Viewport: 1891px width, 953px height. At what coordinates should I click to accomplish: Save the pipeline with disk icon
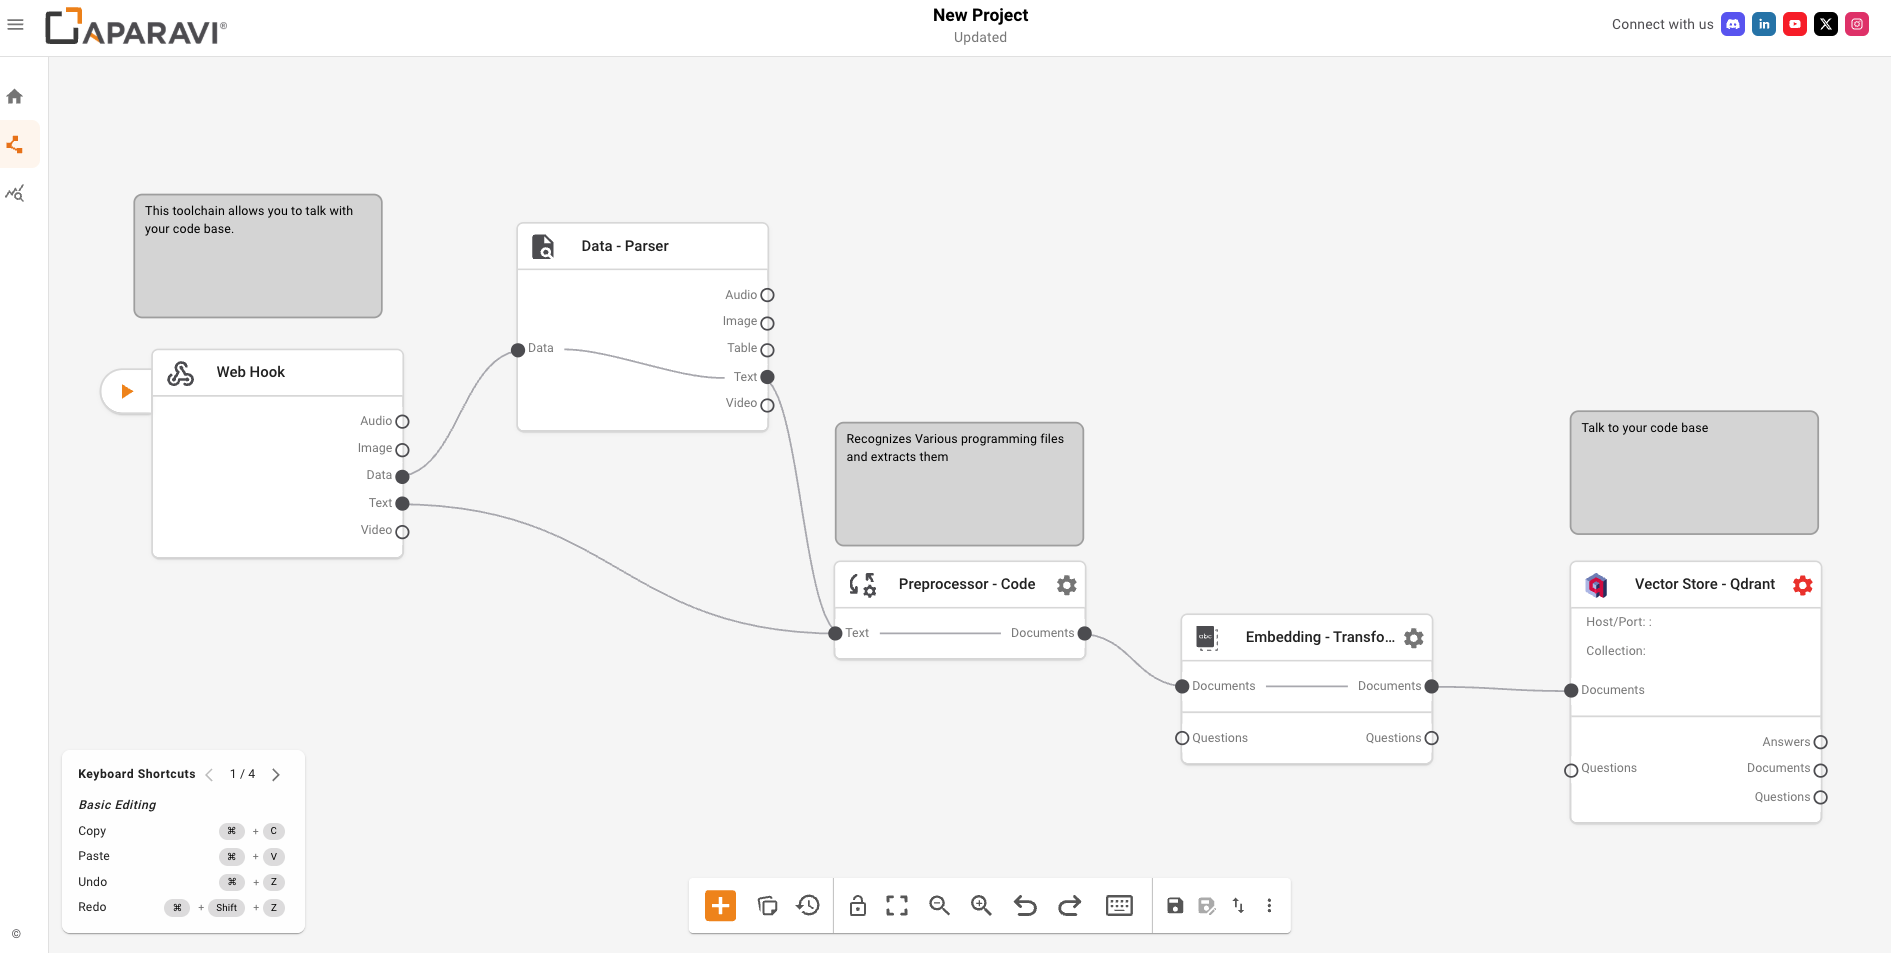click(x=1175, y=906)
